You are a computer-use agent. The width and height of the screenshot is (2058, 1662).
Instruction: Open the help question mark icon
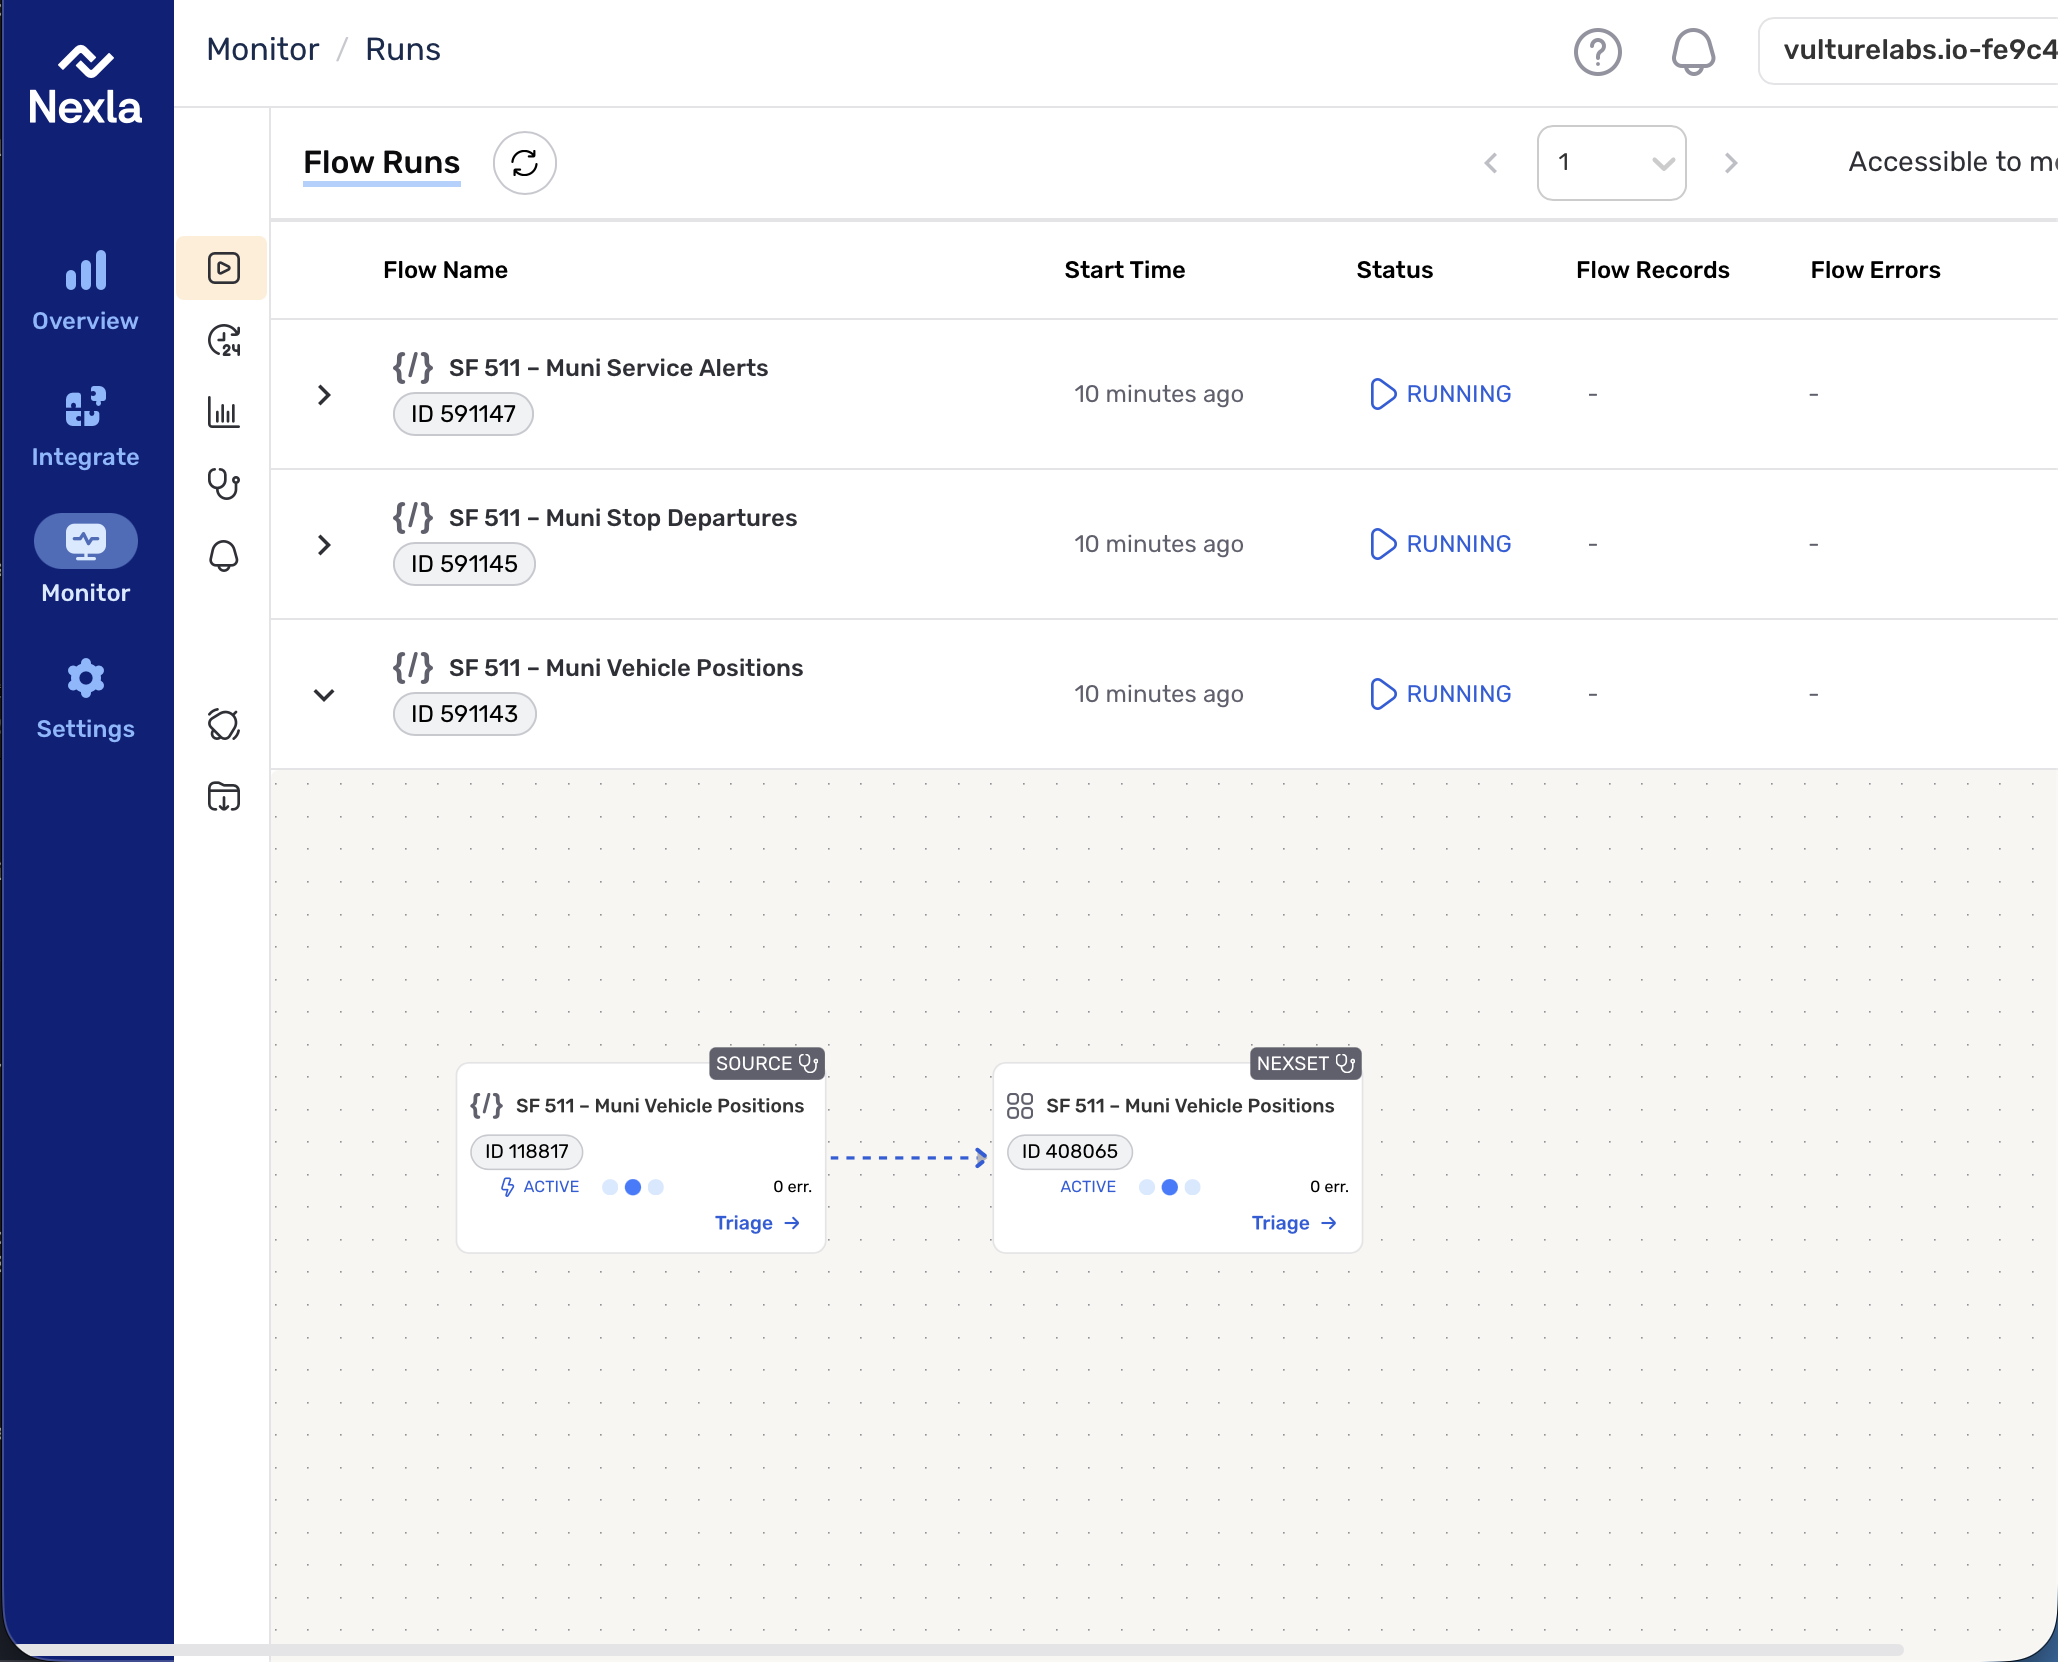[x=1597, y=52]
